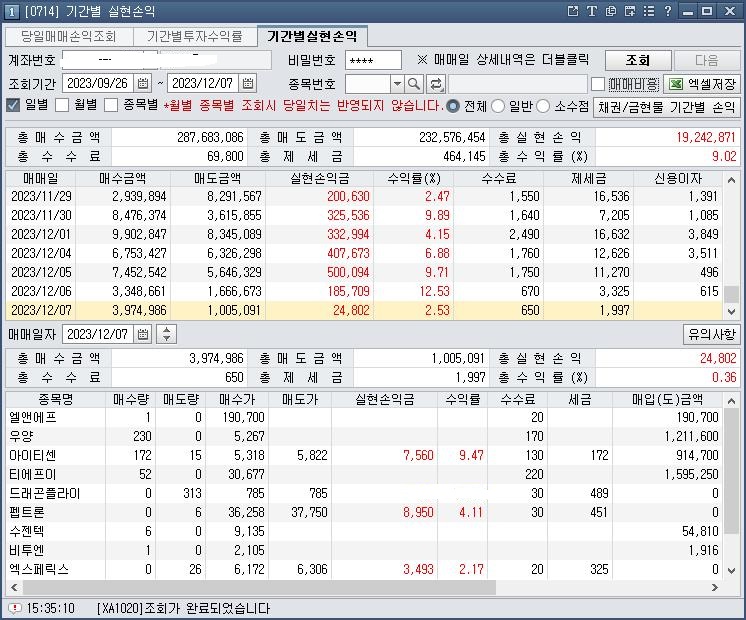Image resolution: width=746 pixels, height=620 pixels.
Task: Click the status bar alert icon
Action: point(15,608)
